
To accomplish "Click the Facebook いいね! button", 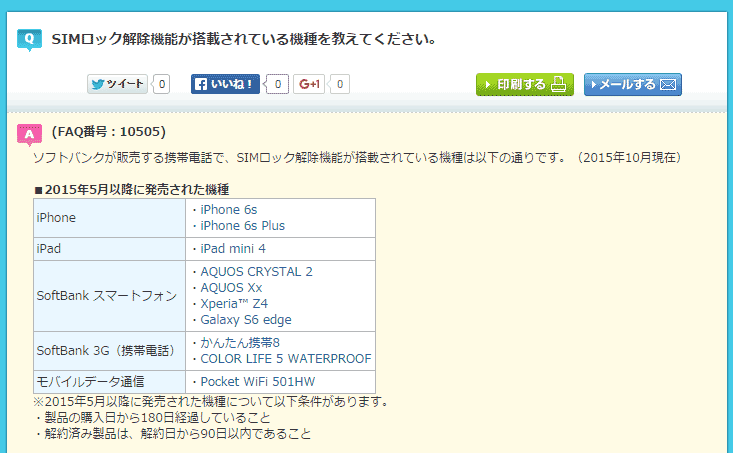I will coord(224,84).
